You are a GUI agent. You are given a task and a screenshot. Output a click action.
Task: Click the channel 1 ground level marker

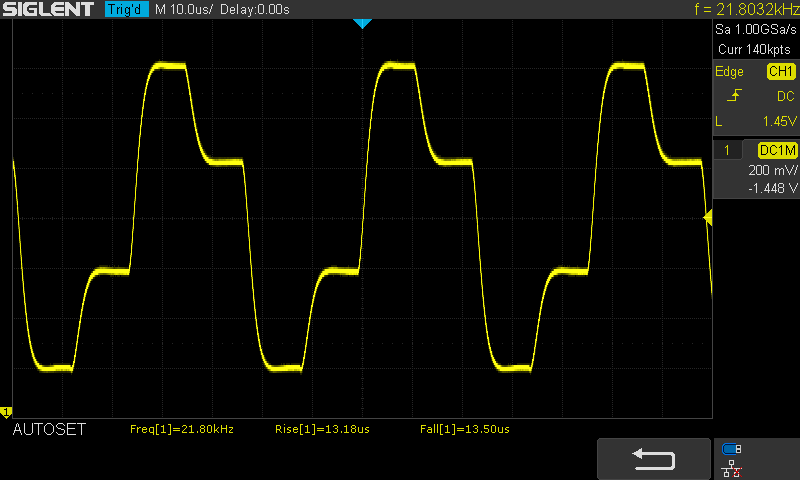pos(6,412)
